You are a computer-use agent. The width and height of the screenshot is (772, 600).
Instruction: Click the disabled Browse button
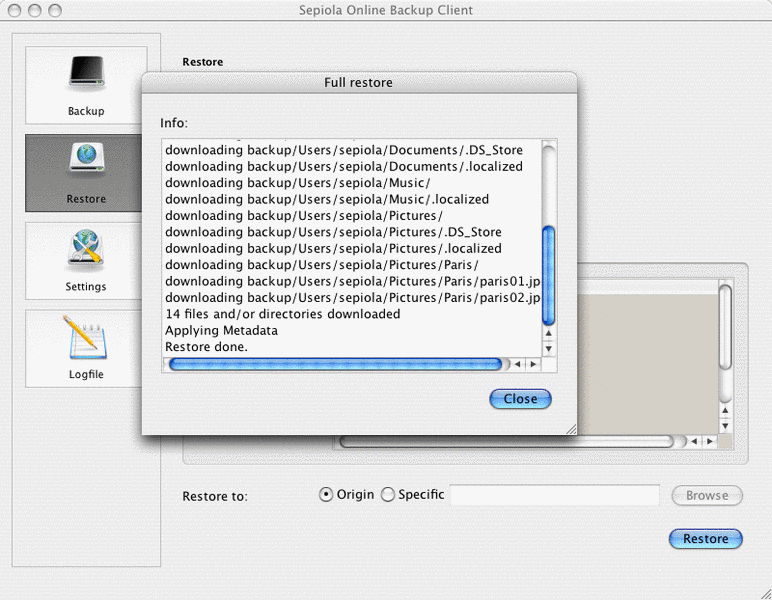click(707, 495)
